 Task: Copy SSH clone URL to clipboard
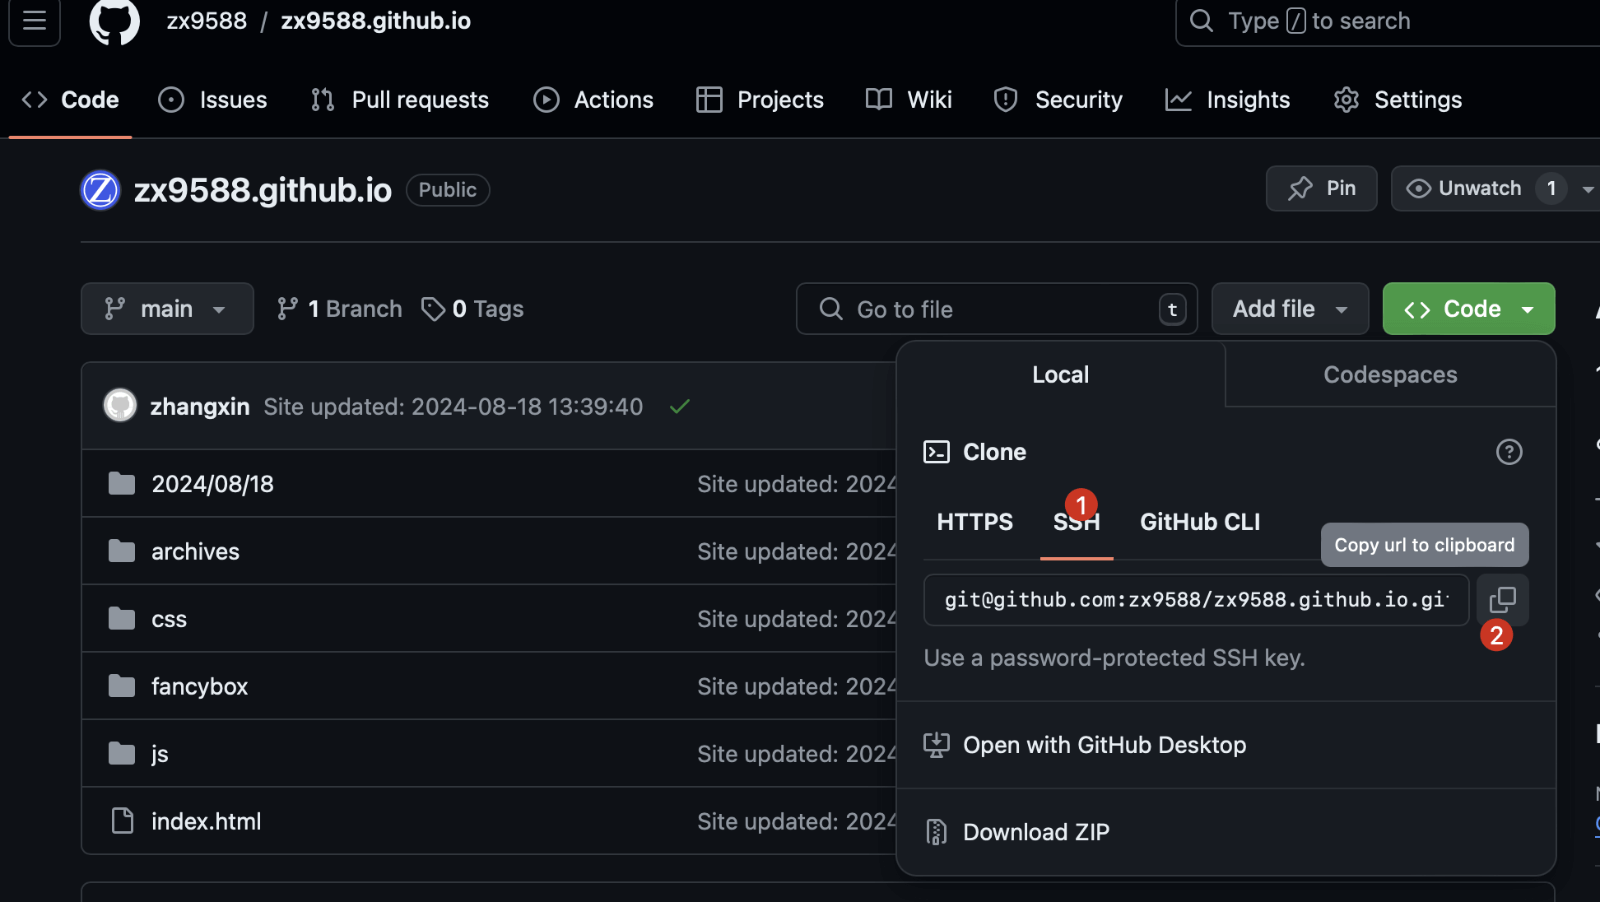coord(1502,599)
